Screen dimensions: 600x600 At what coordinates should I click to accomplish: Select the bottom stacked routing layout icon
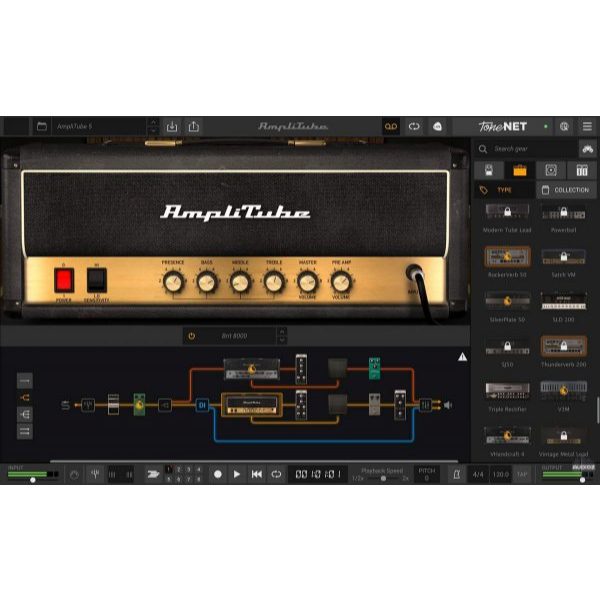click(25, 432)
